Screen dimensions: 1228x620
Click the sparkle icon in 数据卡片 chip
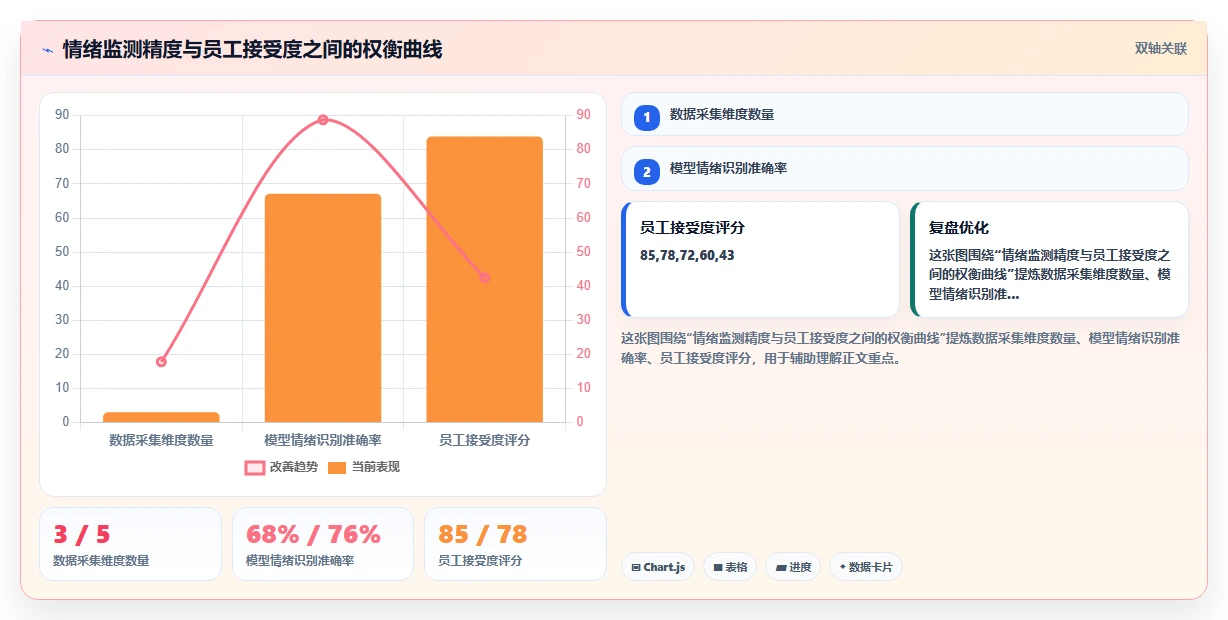pyautogui.click(x=842, y=567)
